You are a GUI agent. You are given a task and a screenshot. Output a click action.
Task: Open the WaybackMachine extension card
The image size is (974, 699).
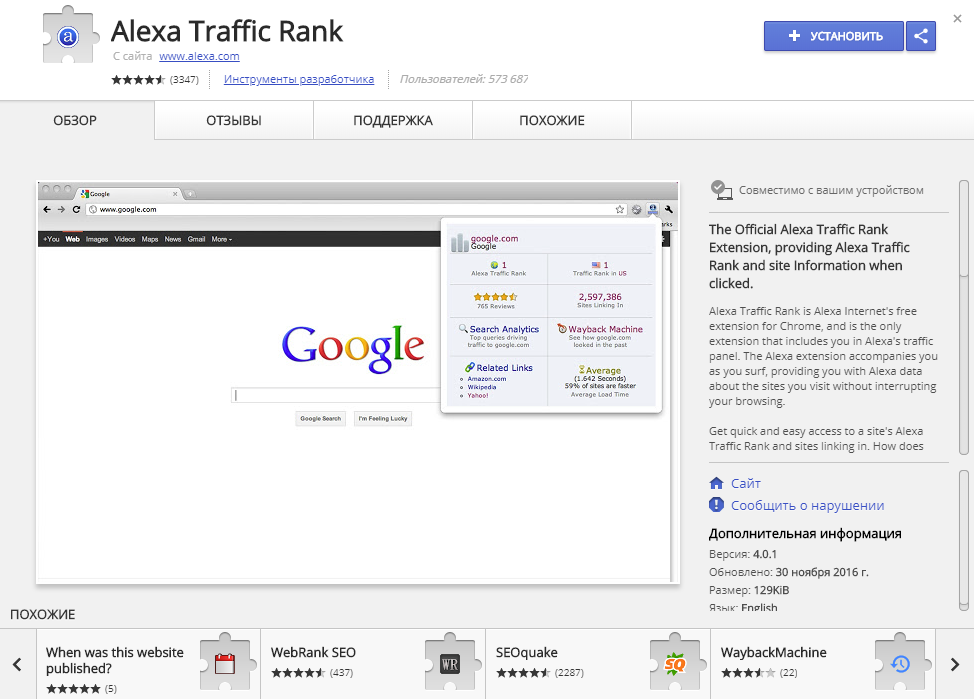(x=823, y=664)
